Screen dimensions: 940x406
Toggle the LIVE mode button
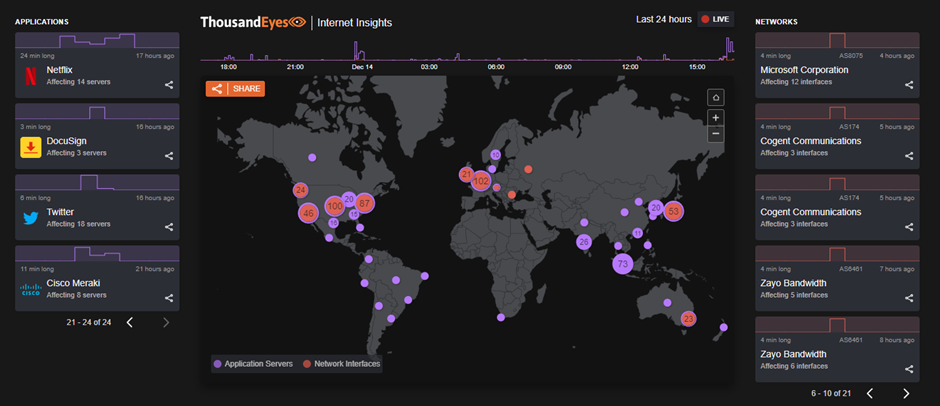pyautogui.click(x=715, y=19)
